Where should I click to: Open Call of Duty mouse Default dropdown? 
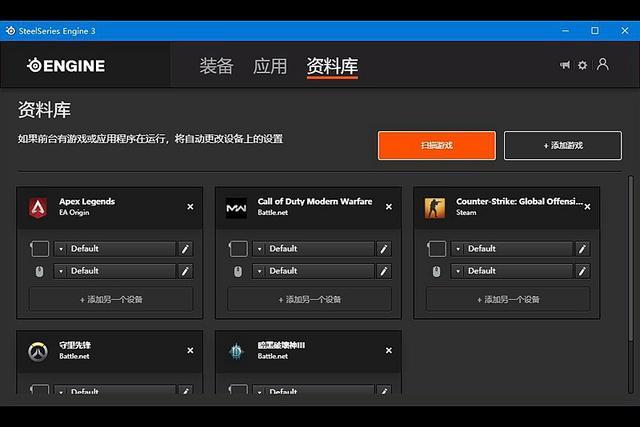[x=313, y=271]
